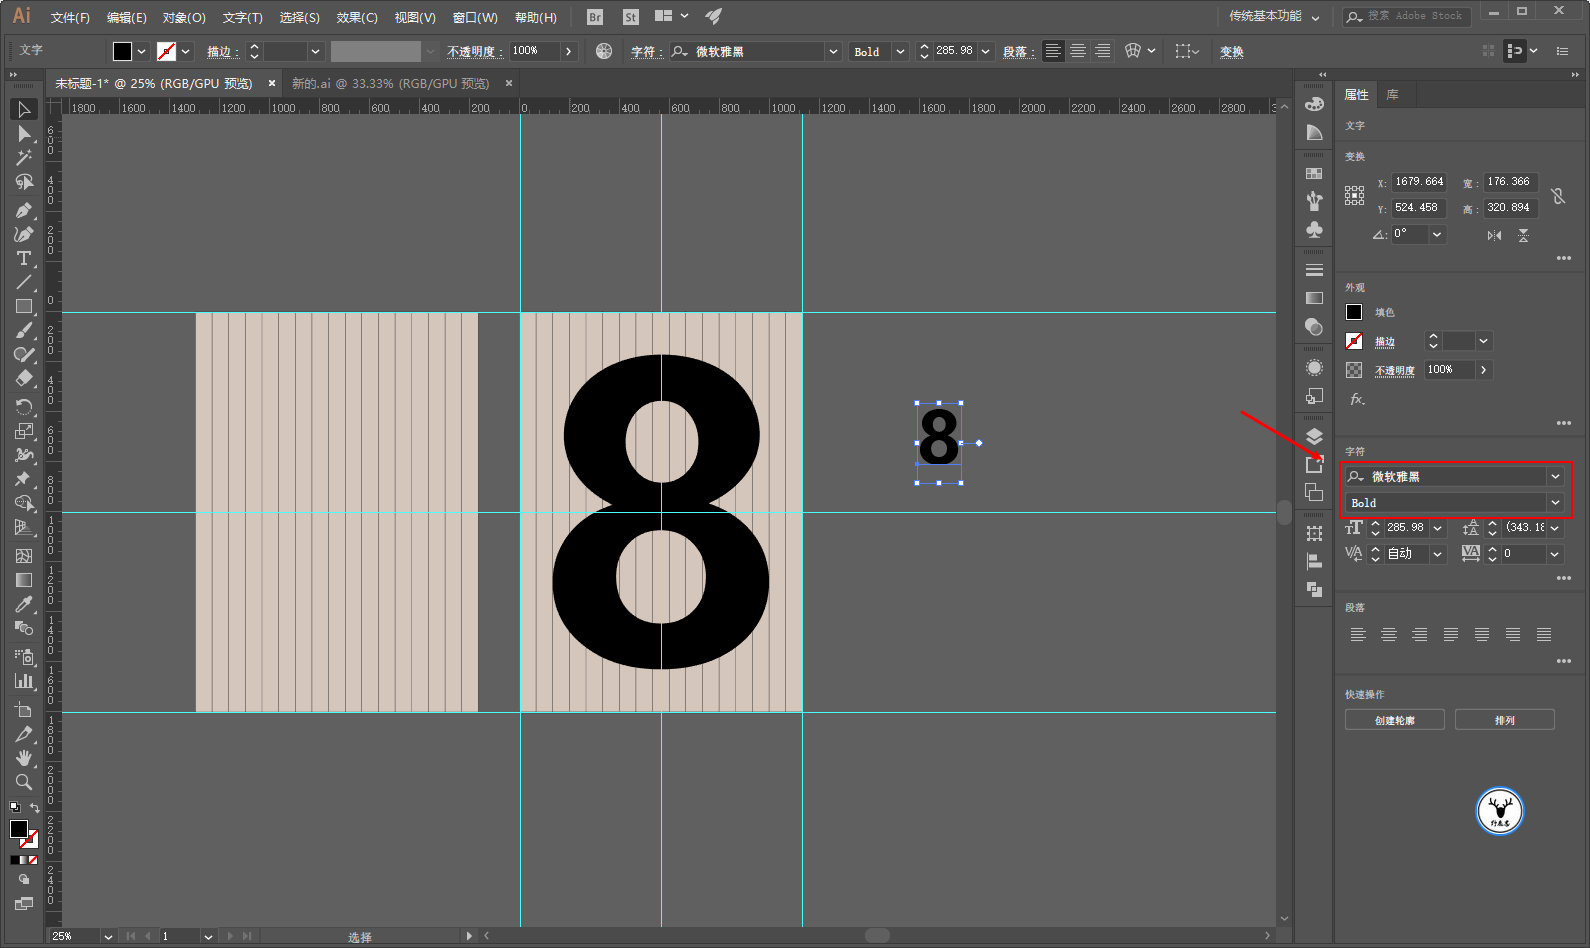Image resolution: width=1590 pixels, height=948 pixels.
Task: Select the Pen tool in toolbar
Action: (24, 210)
